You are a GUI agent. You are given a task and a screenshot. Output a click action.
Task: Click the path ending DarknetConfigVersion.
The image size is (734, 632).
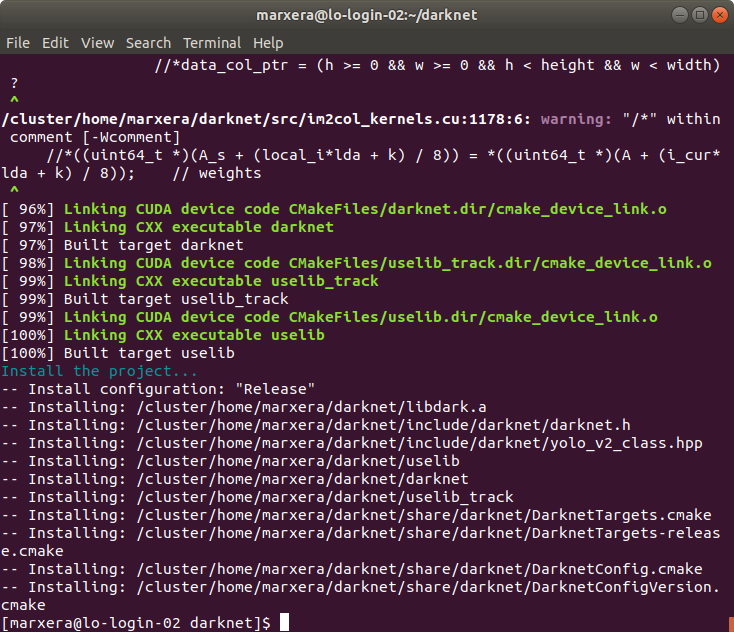pos(428,587)
